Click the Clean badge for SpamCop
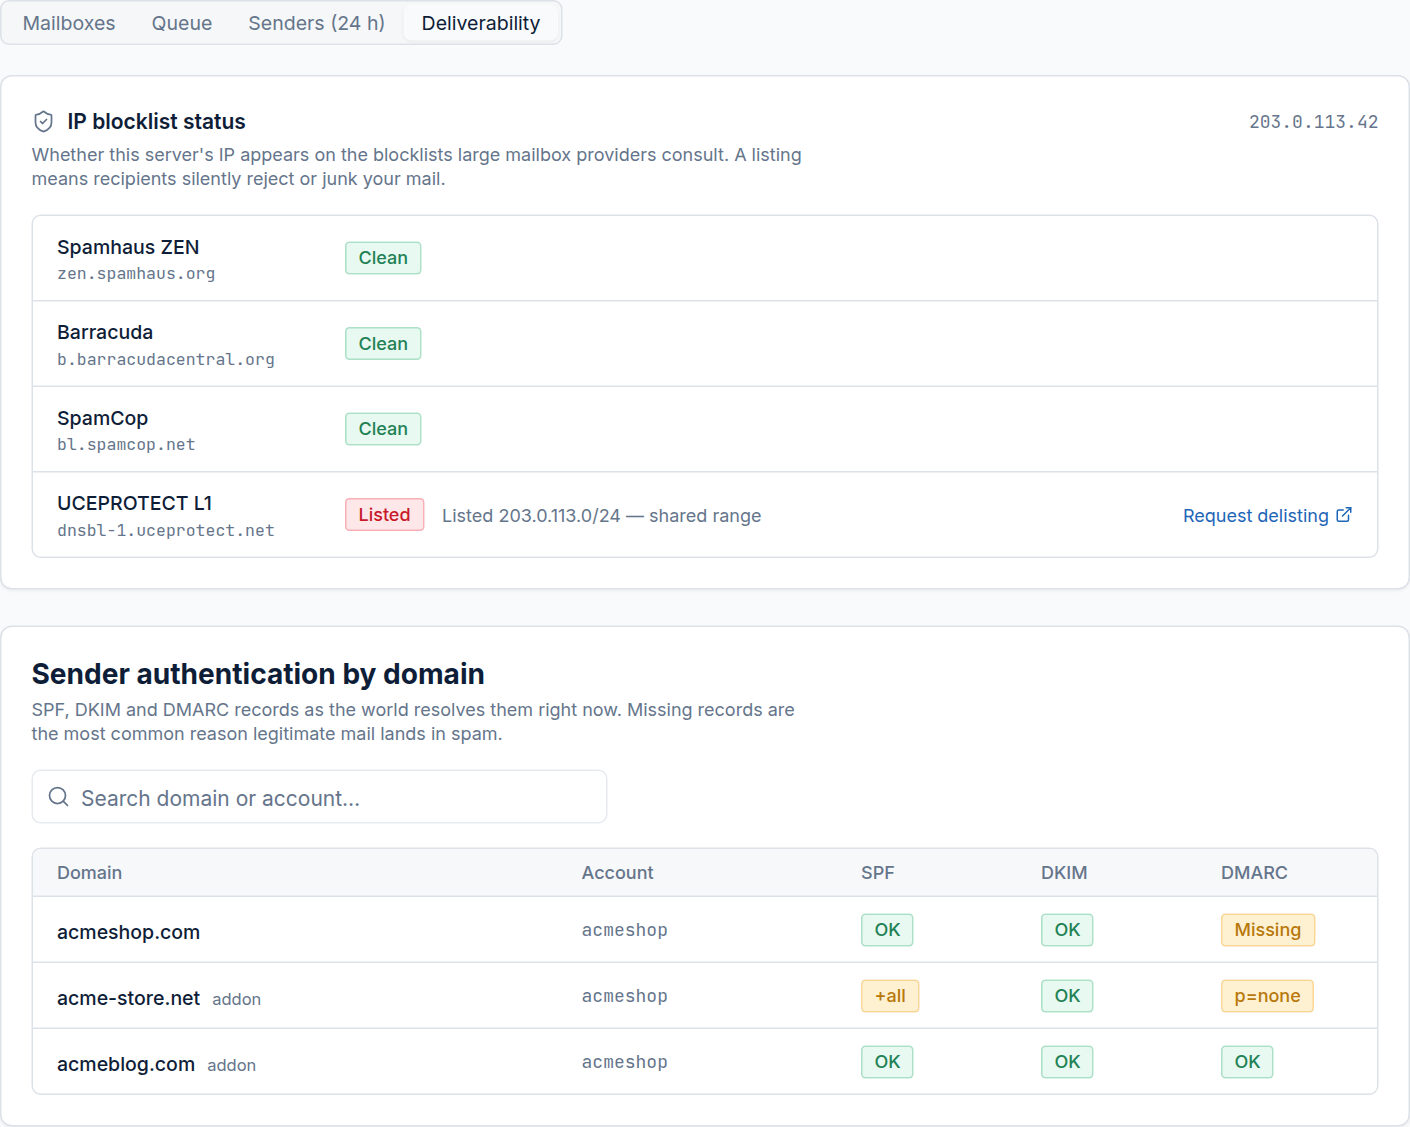Image resolution: width=1410 pixels, height=1127 pixels. tap(383, 429)
